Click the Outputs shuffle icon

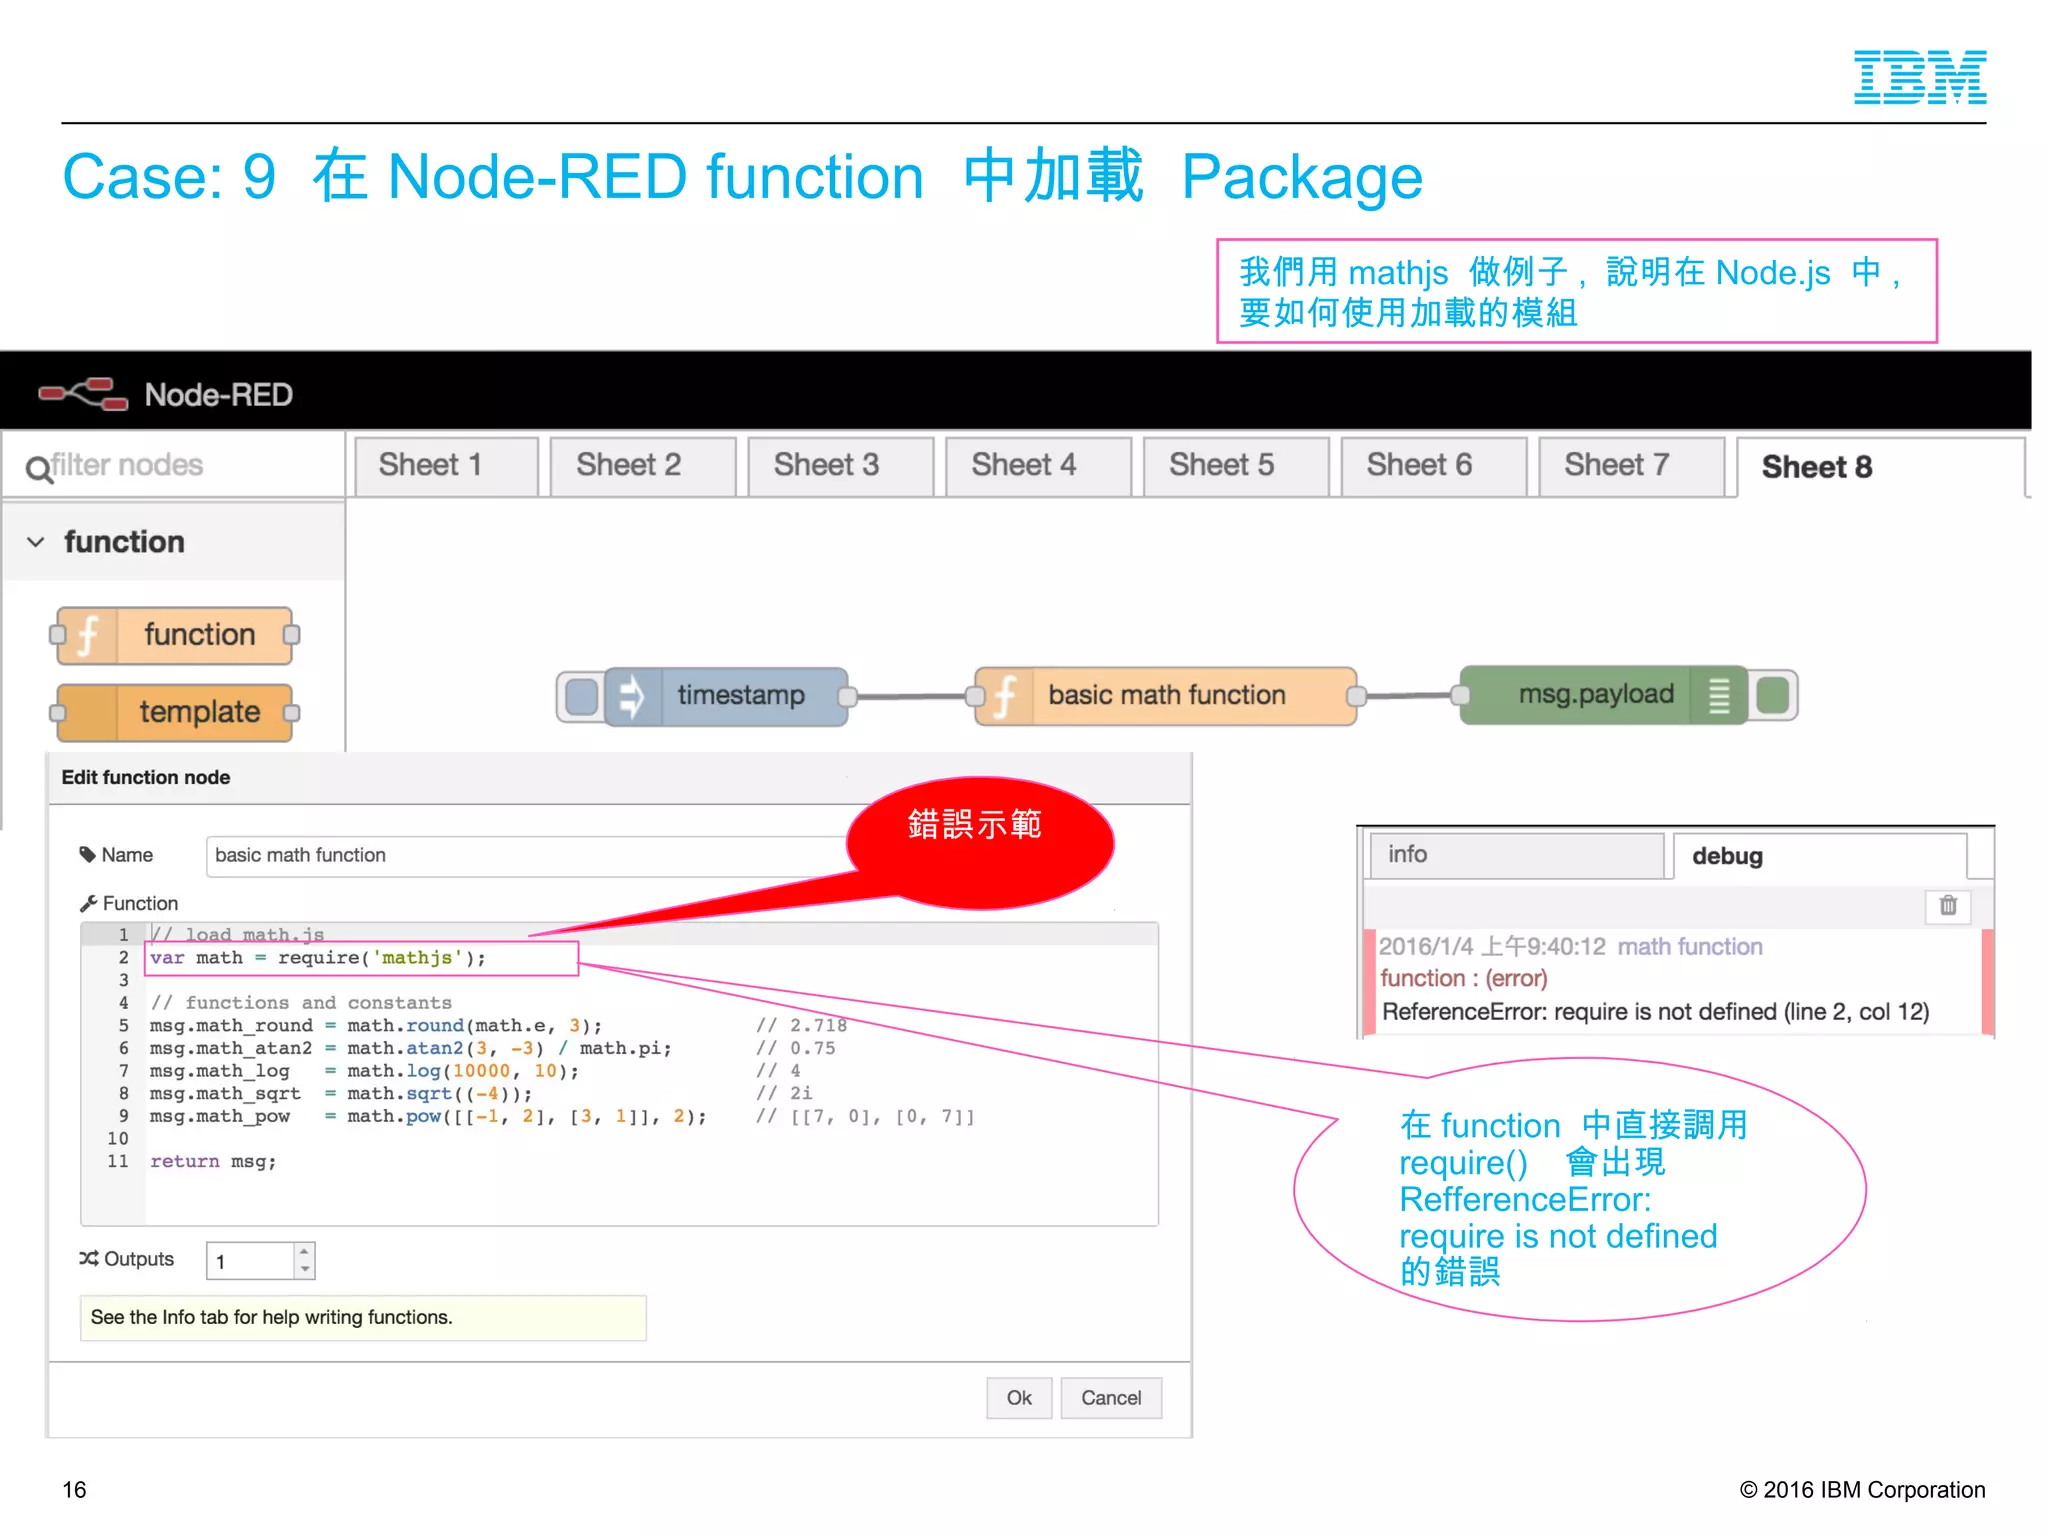[89, 1259]
